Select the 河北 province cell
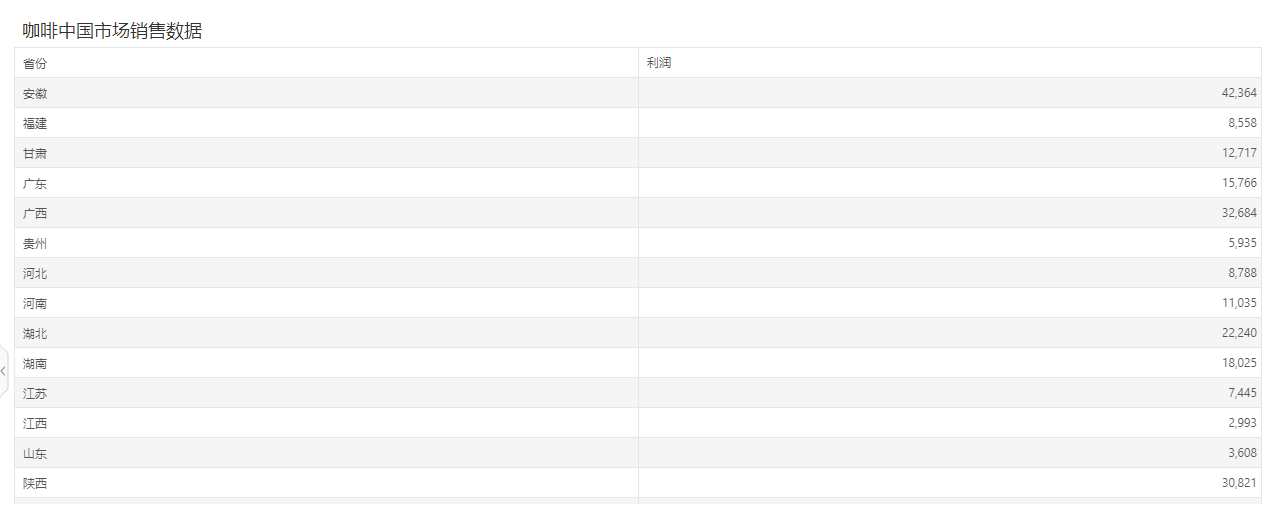This screenshot has width=1275, height=508. coord(326,273)
